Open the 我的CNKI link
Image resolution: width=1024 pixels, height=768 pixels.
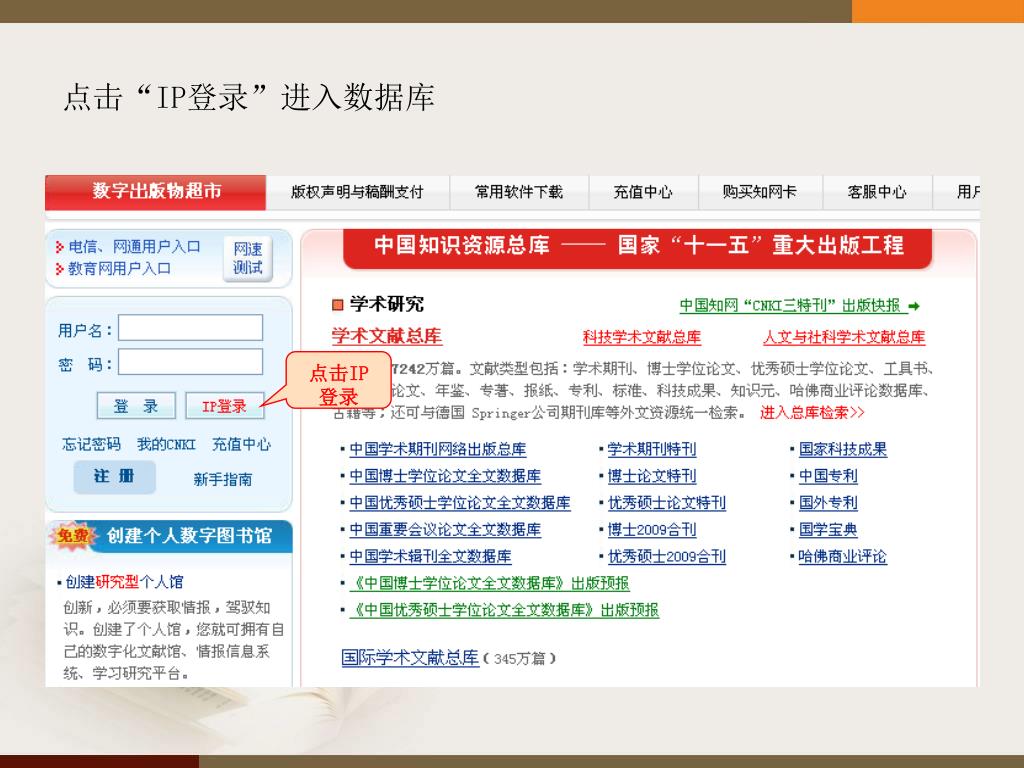tap(167, 445)
